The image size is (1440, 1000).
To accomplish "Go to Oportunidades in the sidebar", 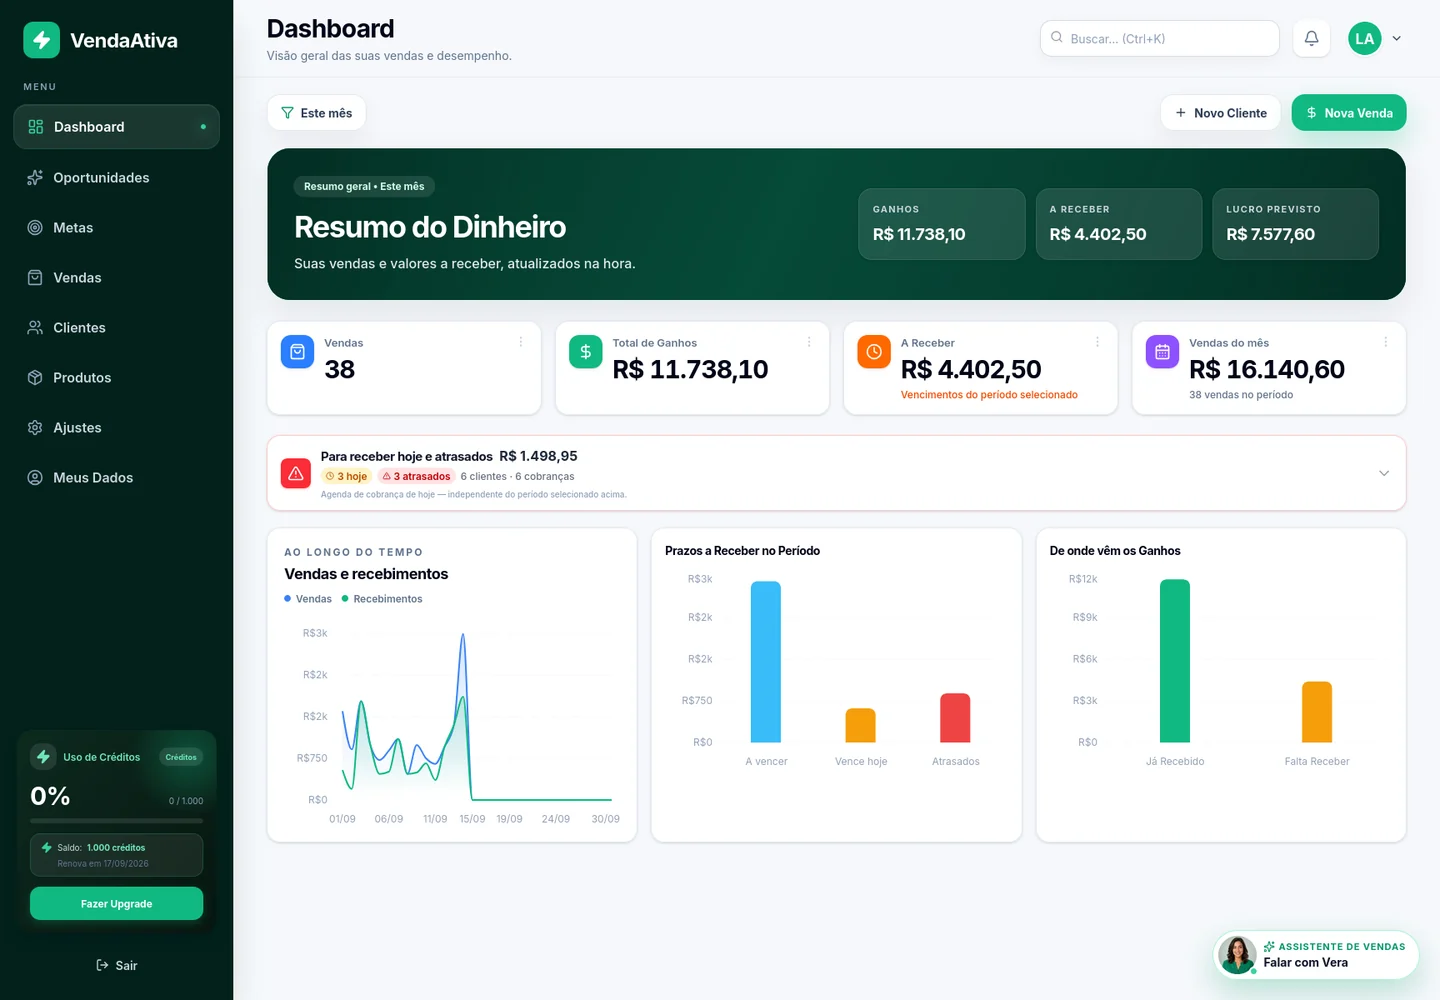I will pyautogui.click(x=116, y=178).
